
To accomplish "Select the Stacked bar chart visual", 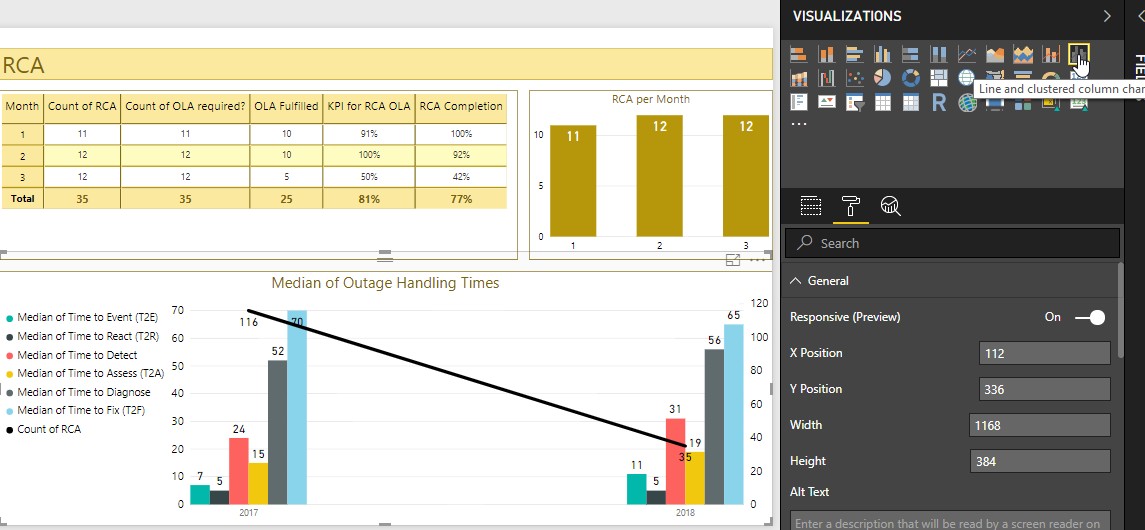I will point(798,54).
